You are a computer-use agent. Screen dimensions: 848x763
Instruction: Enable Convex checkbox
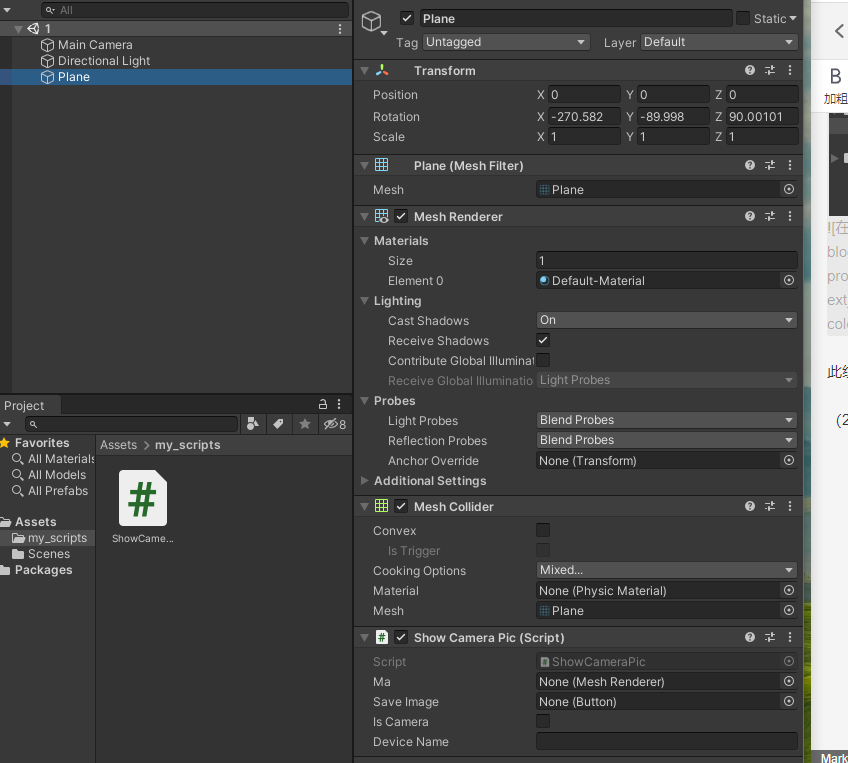pyautogui.click(x=543, y=530)
